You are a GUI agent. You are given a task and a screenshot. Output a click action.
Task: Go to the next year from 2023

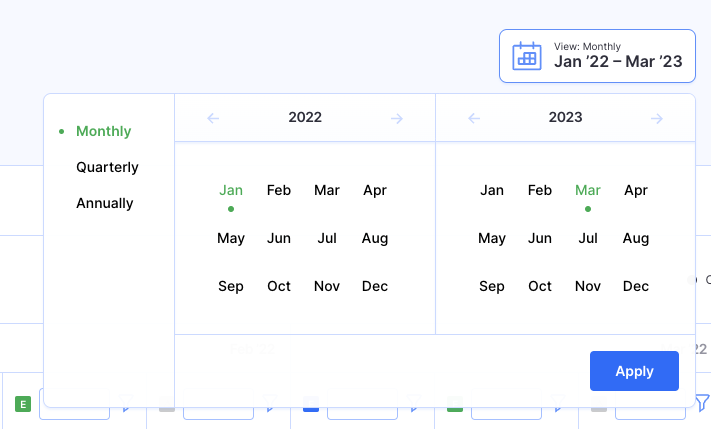point(657,118)
